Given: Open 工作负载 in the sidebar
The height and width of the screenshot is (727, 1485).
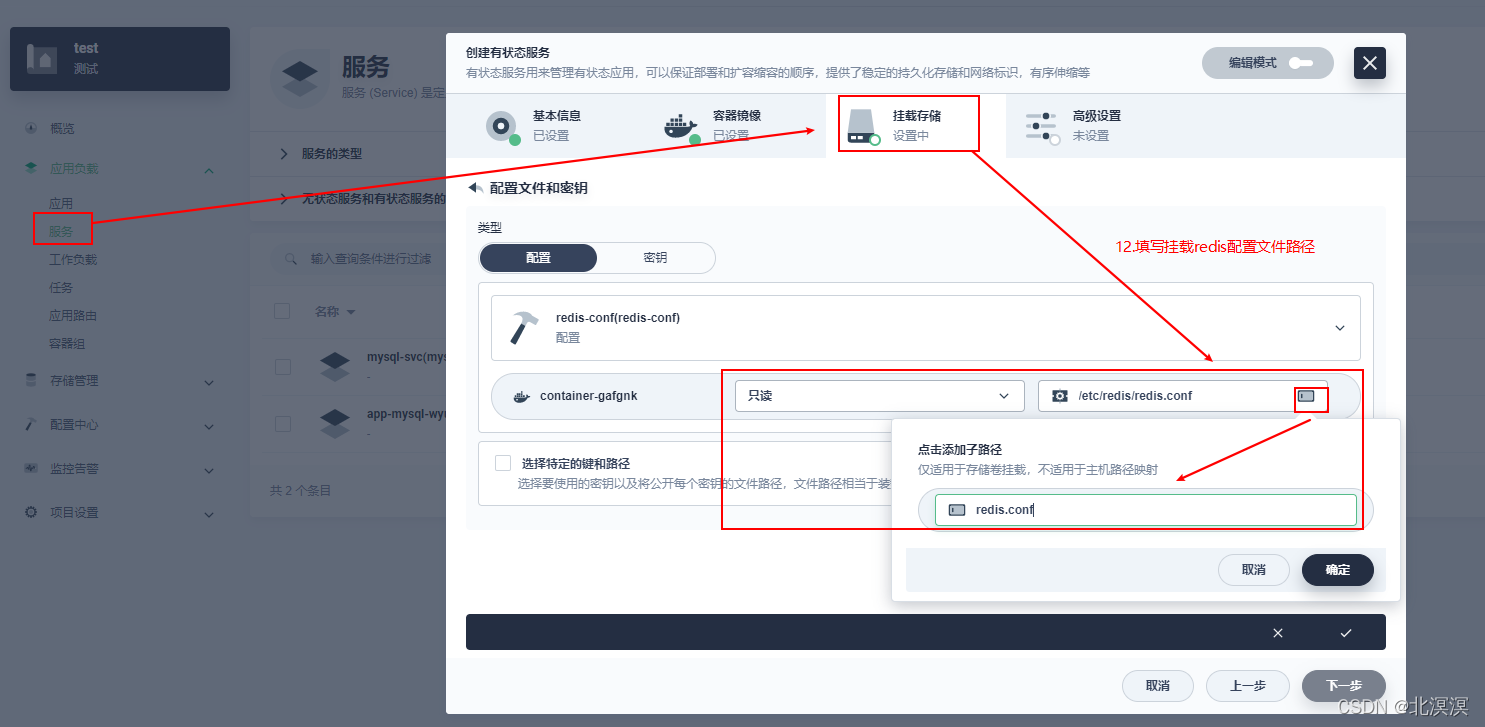Looking at the screenshot, I should tap(73, 259).
